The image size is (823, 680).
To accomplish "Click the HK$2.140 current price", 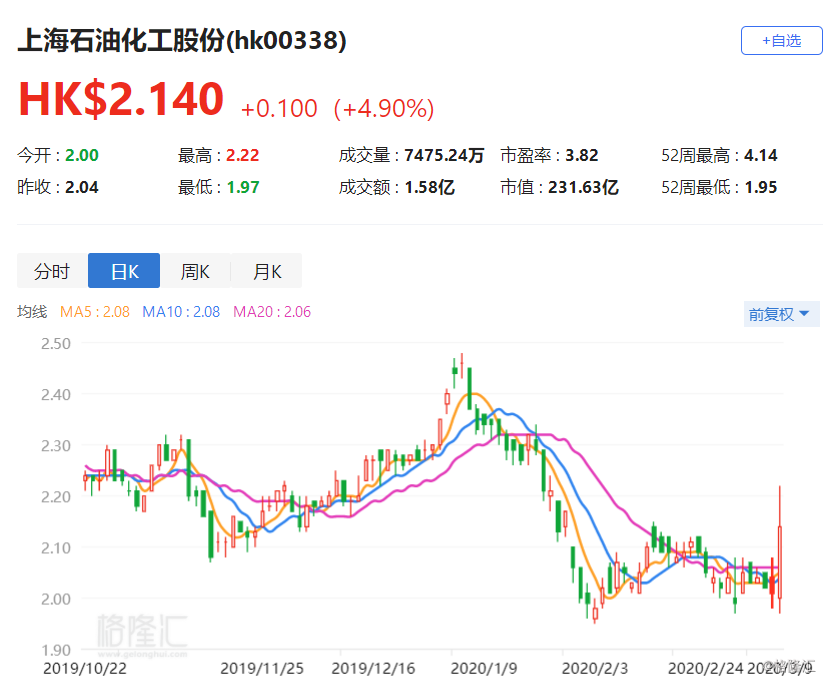I will tap(121, 99).
